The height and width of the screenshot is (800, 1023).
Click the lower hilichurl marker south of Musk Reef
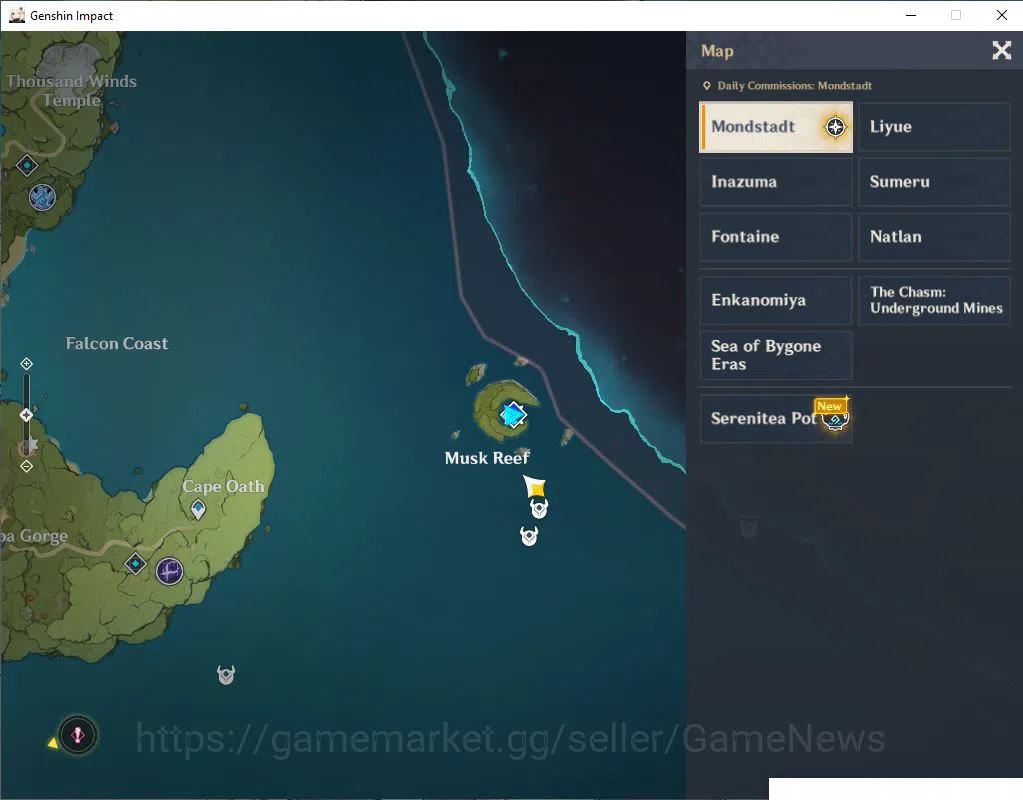click(529, 536)
